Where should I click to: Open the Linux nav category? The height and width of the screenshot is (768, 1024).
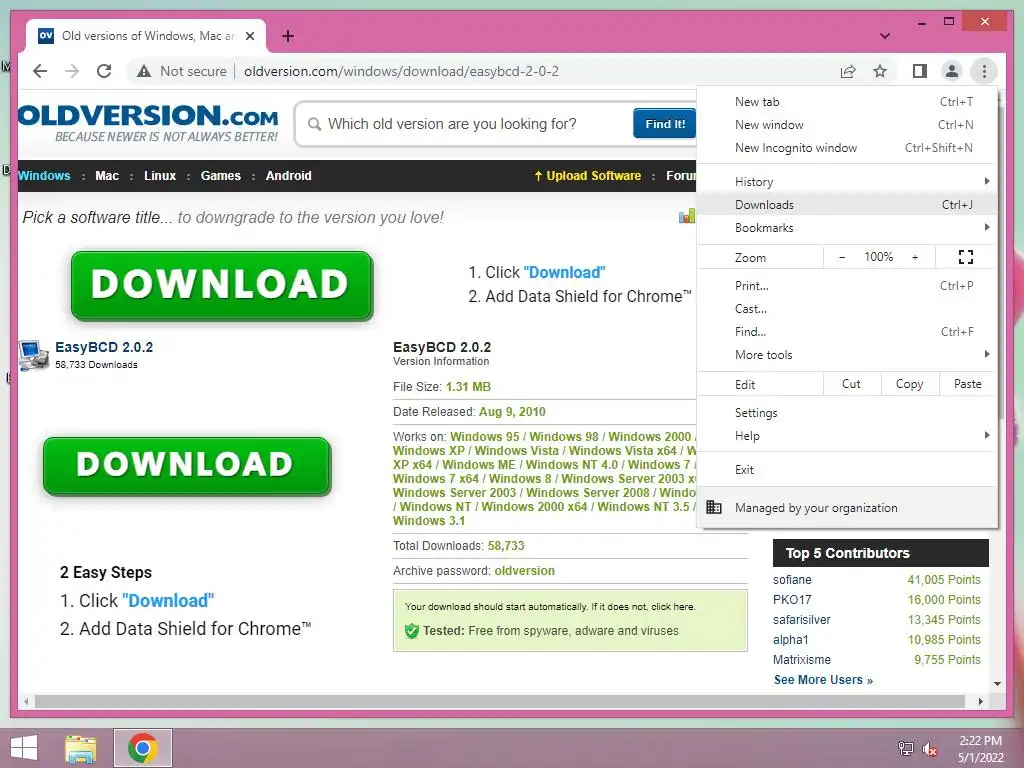160,176
